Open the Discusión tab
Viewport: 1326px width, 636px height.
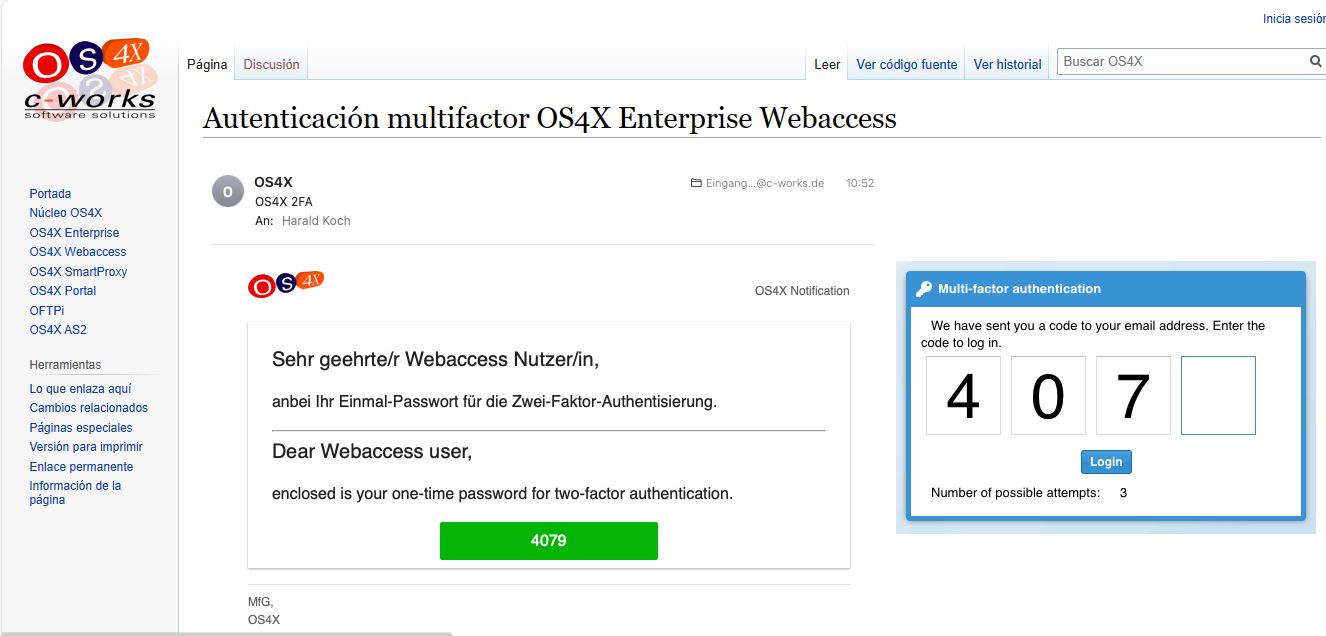[x=271, y=64]
